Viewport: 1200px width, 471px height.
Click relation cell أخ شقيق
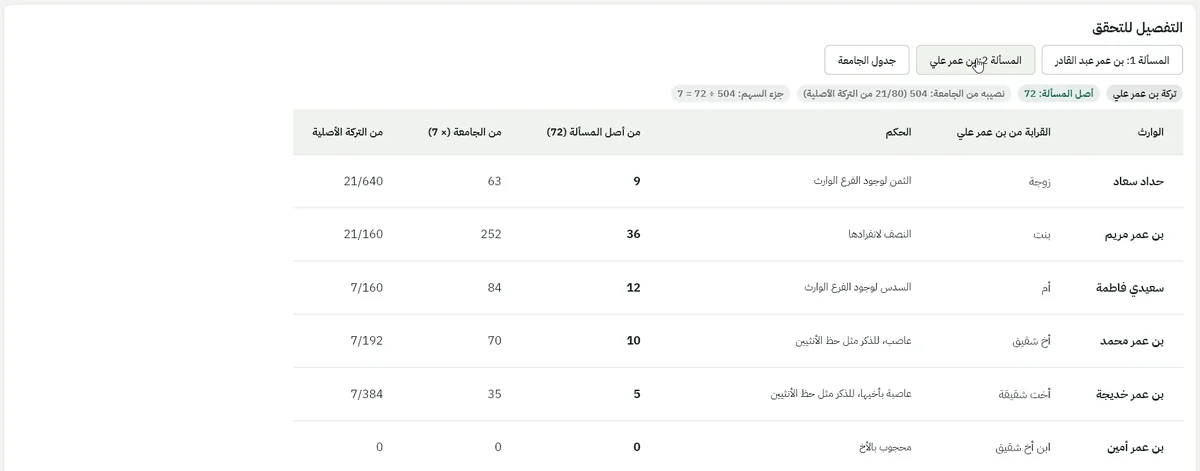1033,341
